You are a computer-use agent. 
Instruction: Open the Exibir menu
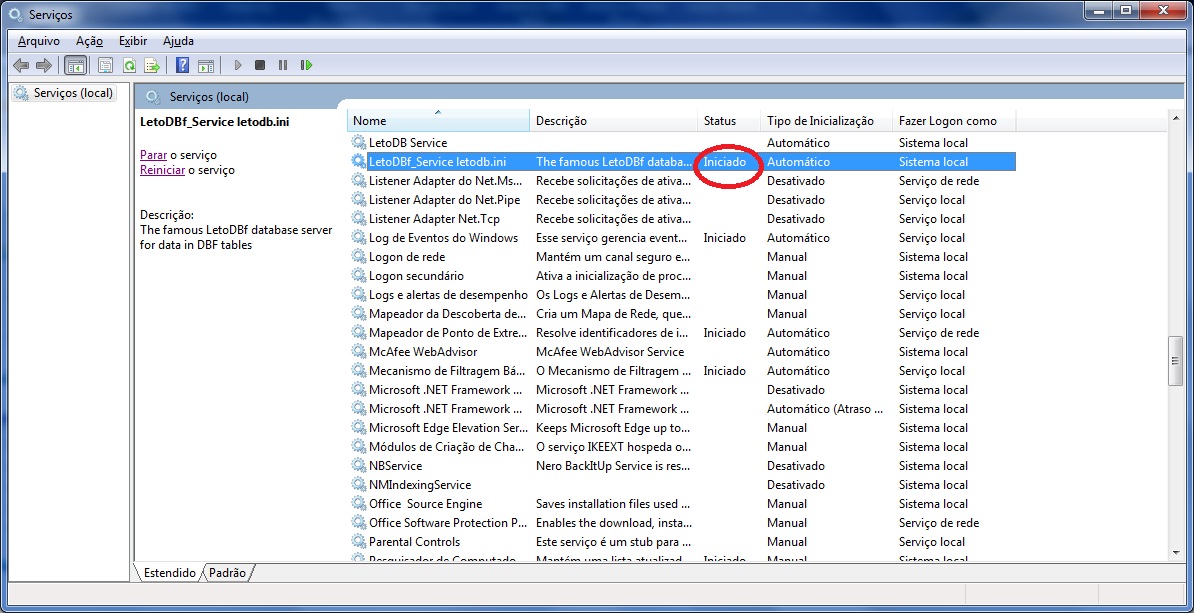click(x=132, y=41)
